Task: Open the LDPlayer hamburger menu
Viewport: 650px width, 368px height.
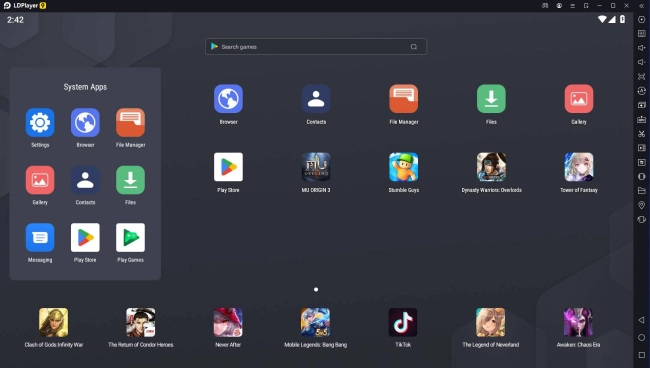Action: pyautogui.click(x=572, y=6)
